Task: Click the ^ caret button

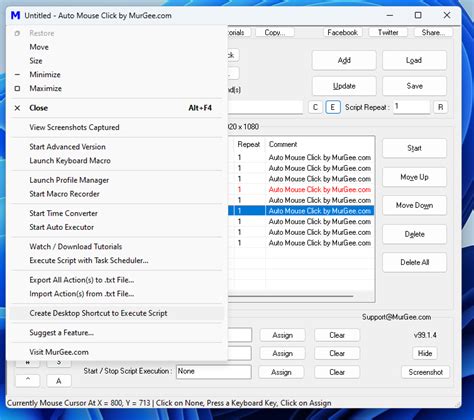Action: click(x=28, y=381)
